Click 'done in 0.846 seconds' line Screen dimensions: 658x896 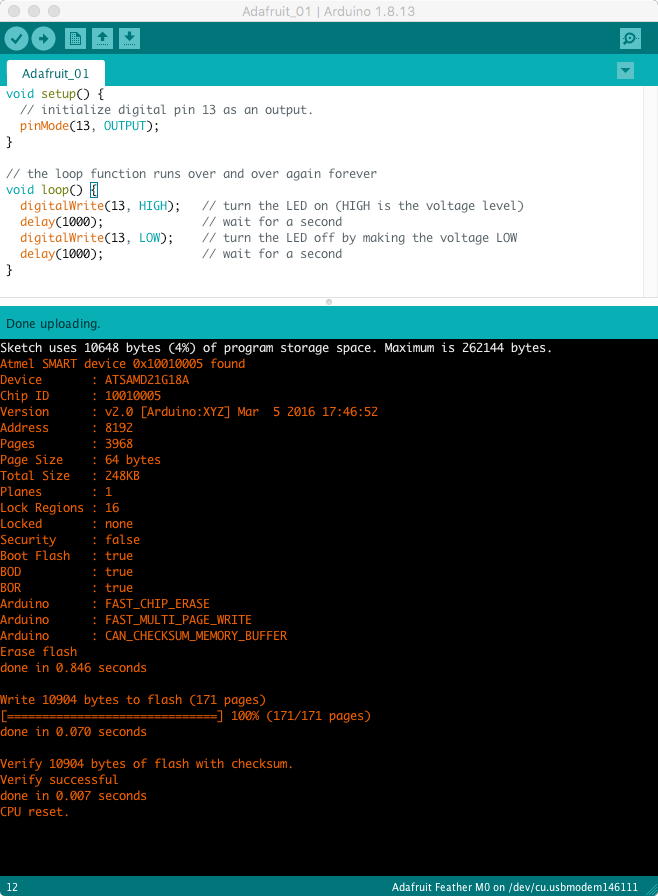coord(73,667)
